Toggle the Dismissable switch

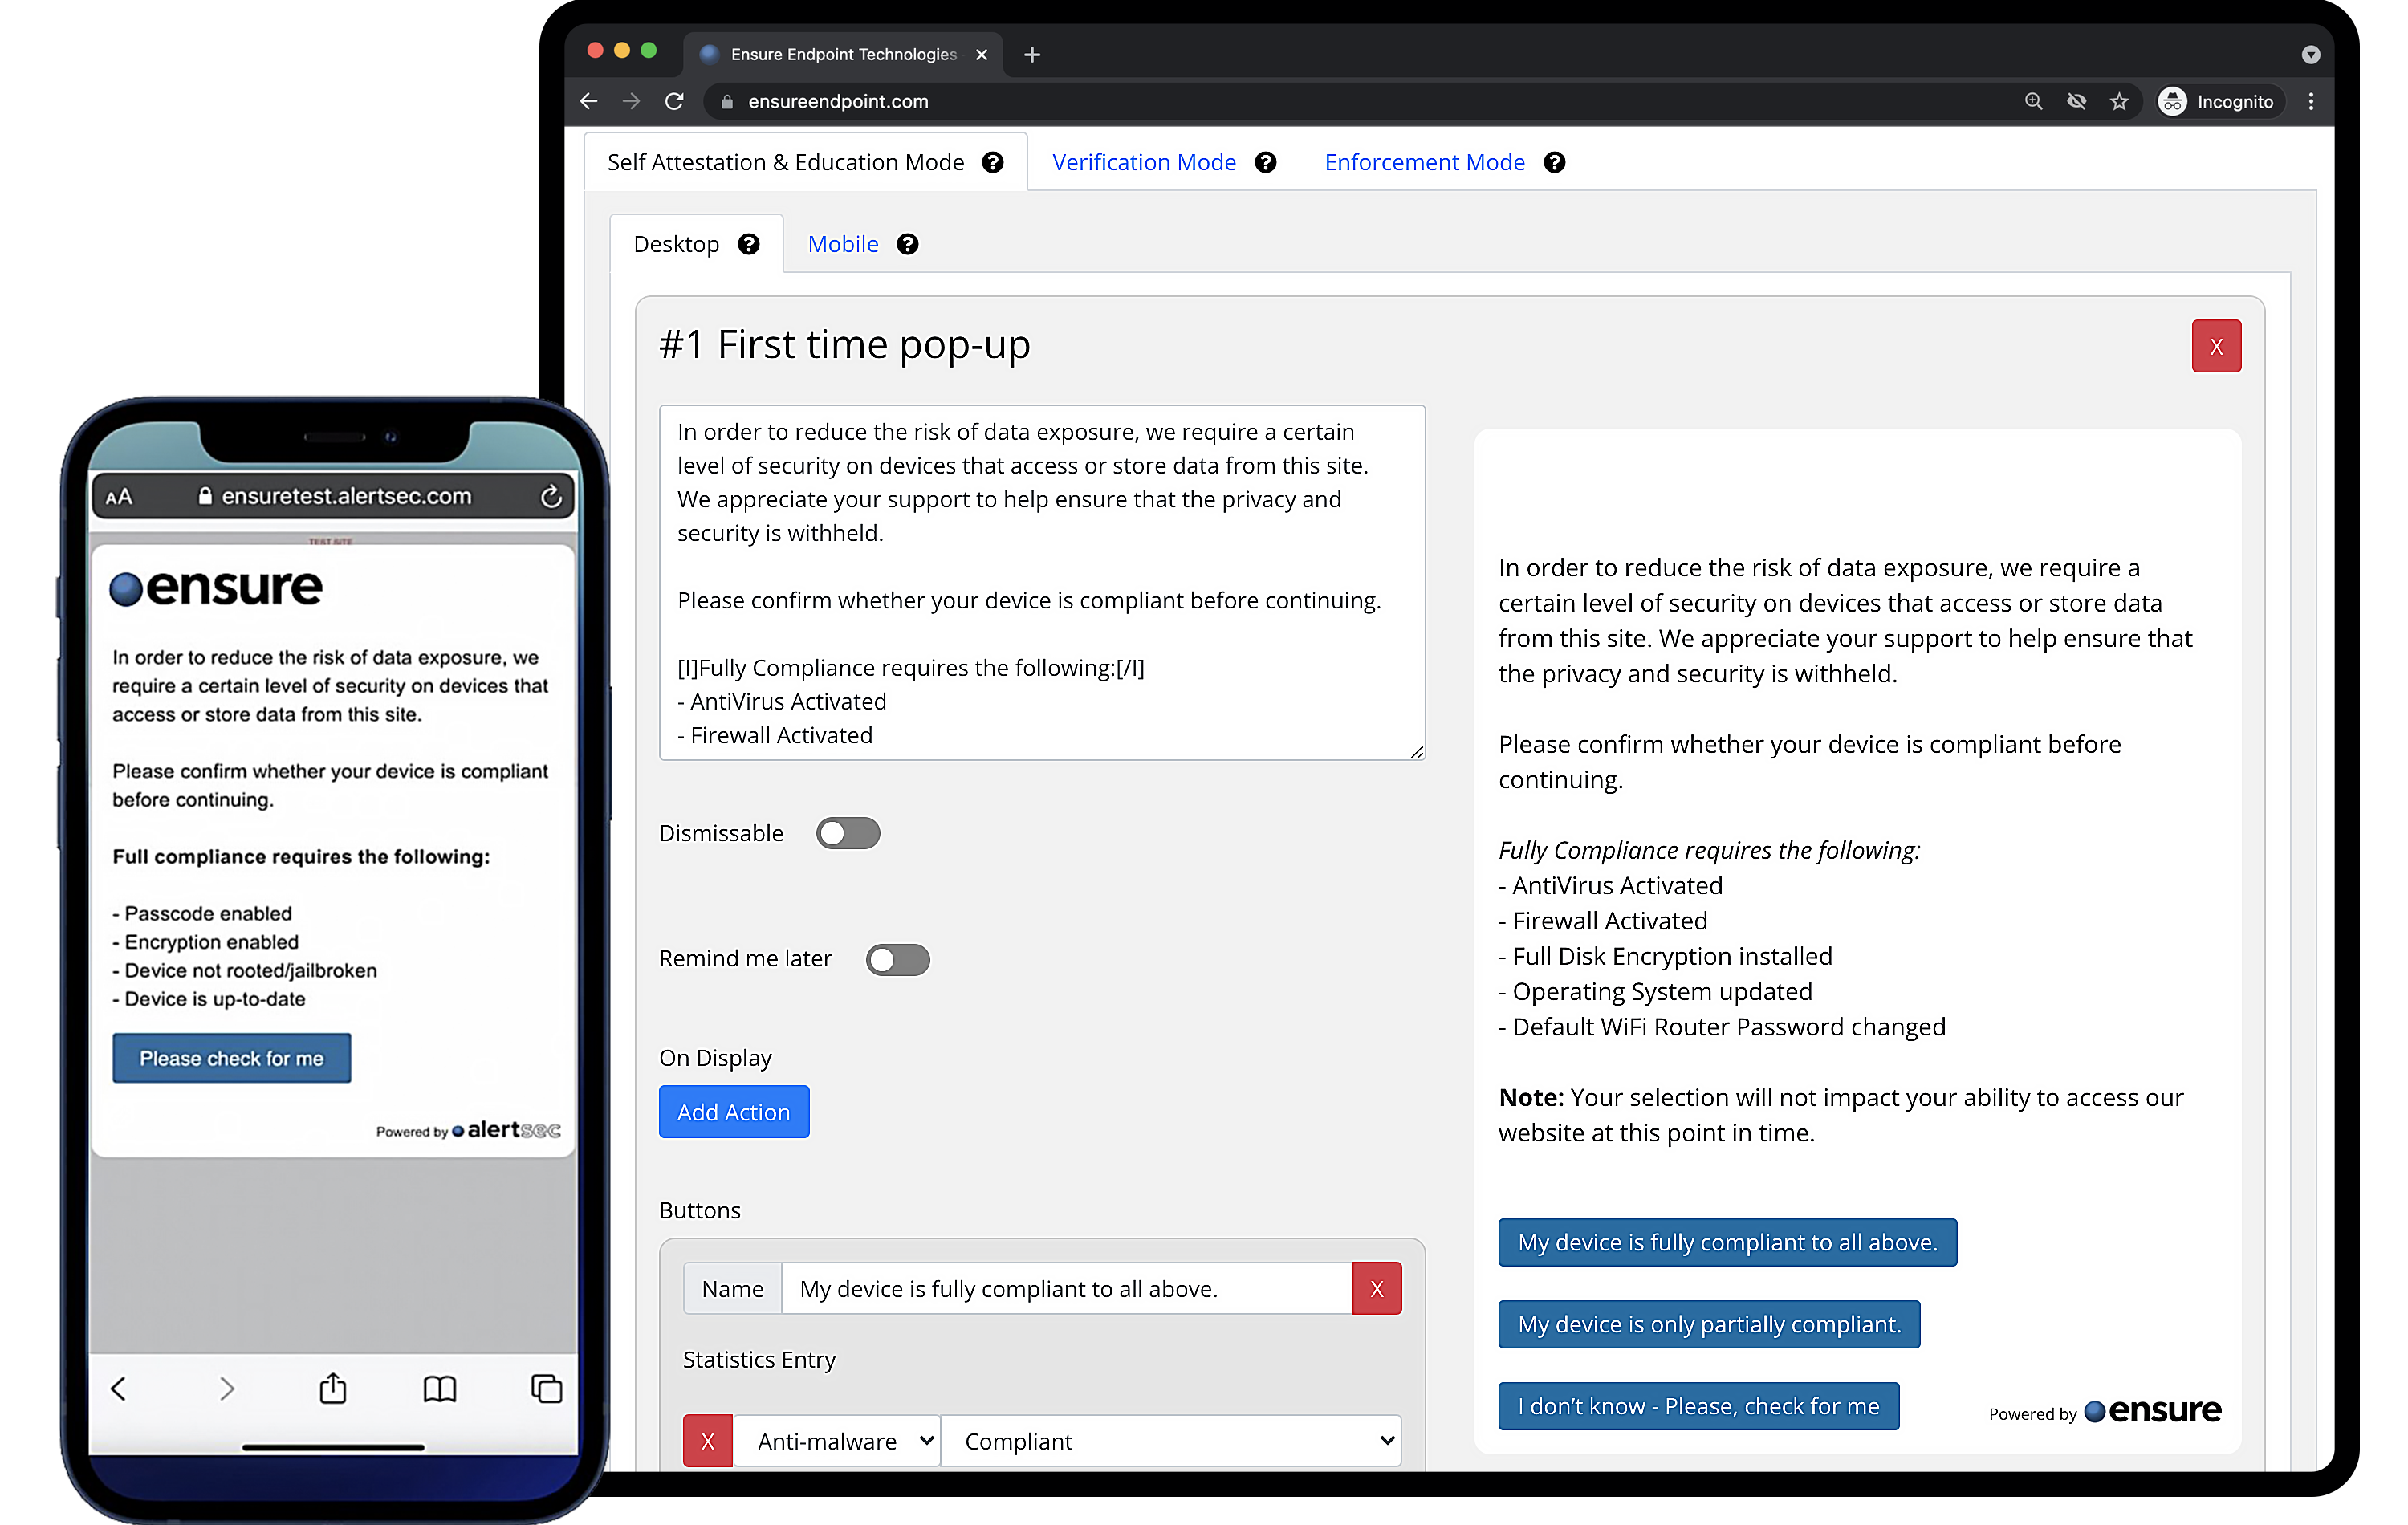point(848,833)
